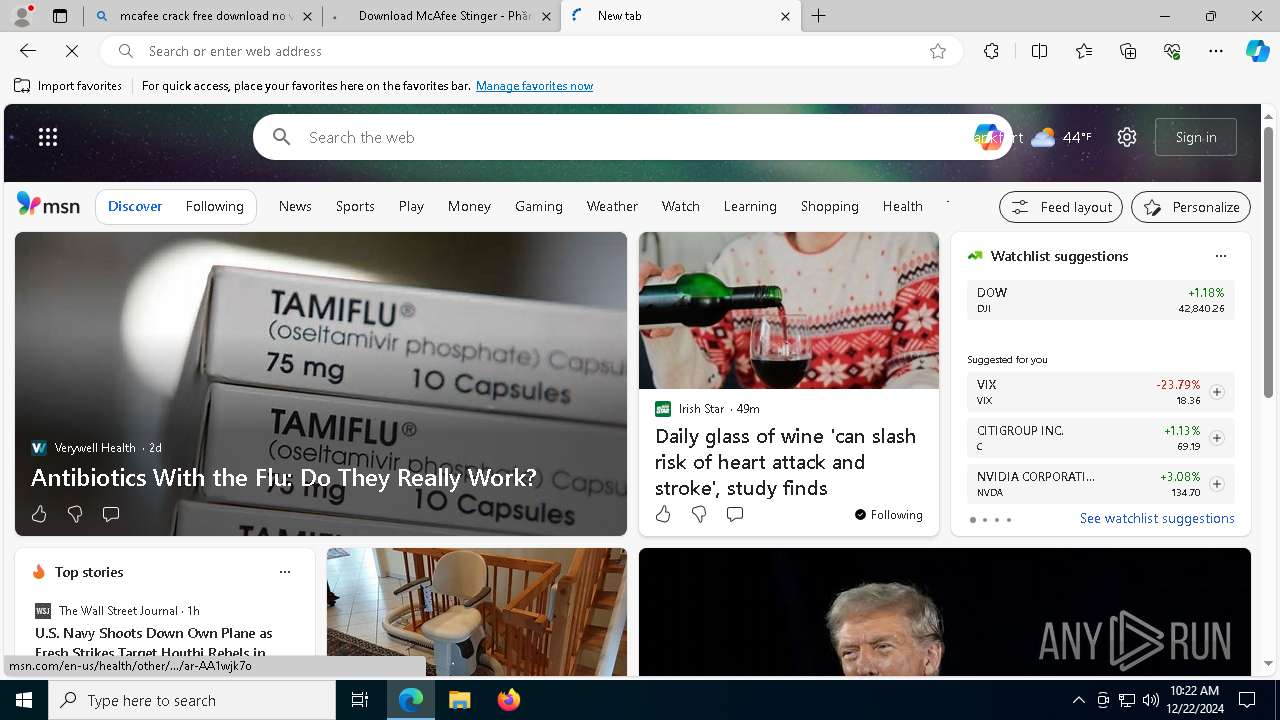
Task: Open the Play category
Action: point(411,206)
